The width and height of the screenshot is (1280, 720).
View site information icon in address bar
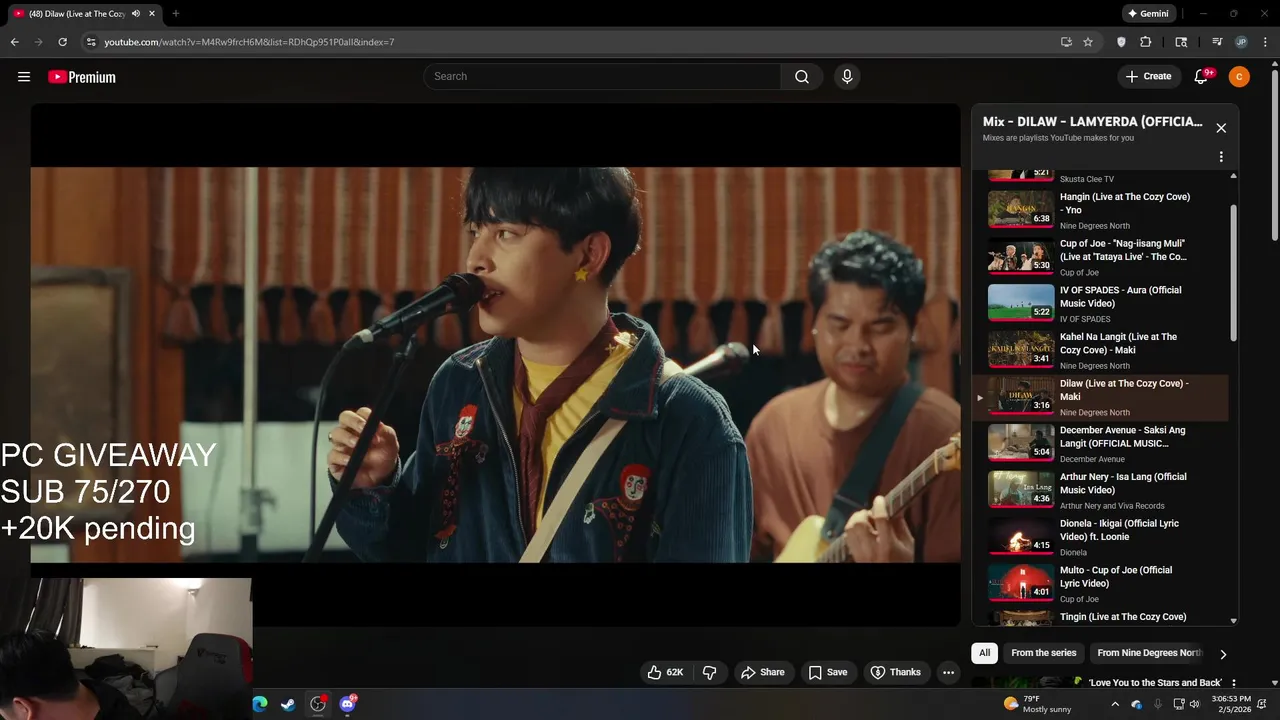[91, 42]
